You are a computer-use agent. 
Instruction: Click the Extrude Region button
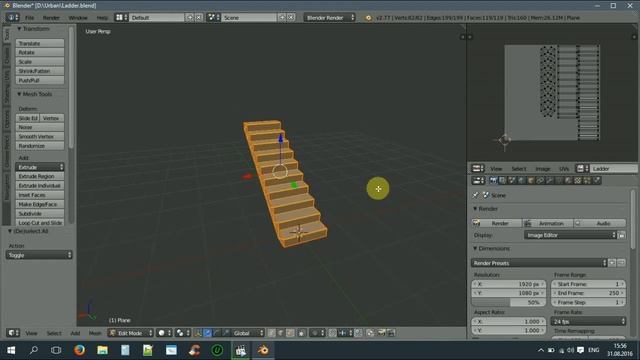click(40, 176)
